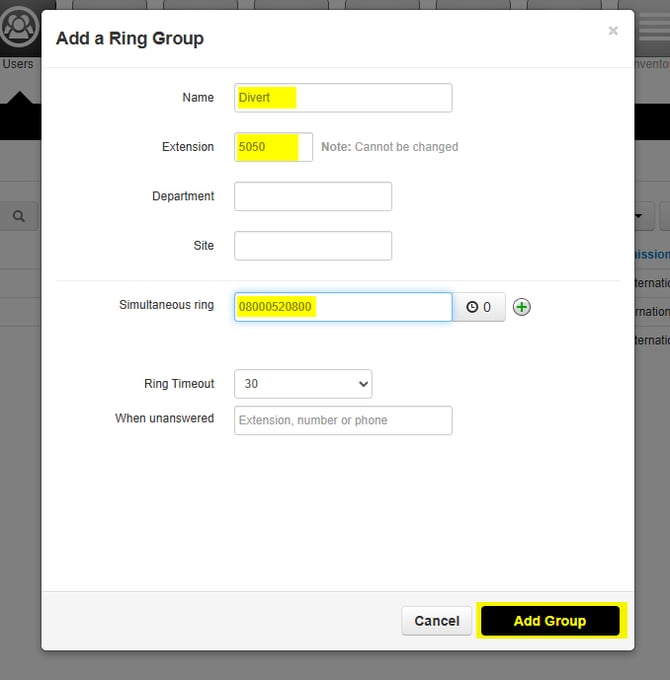The image size is (670, 680).
Task: Click the When unanswered input
Action: tap(343, 420)
